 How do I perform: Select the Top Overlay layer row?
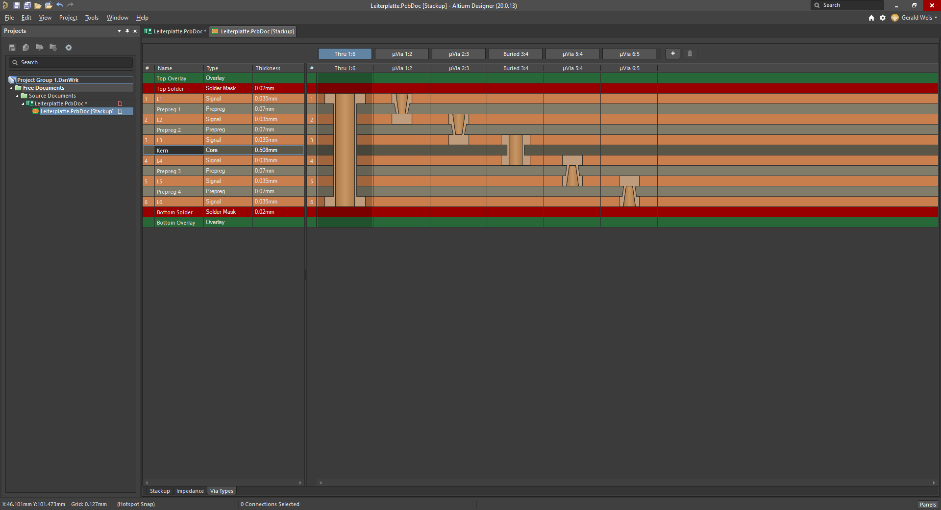coord(223,78)
